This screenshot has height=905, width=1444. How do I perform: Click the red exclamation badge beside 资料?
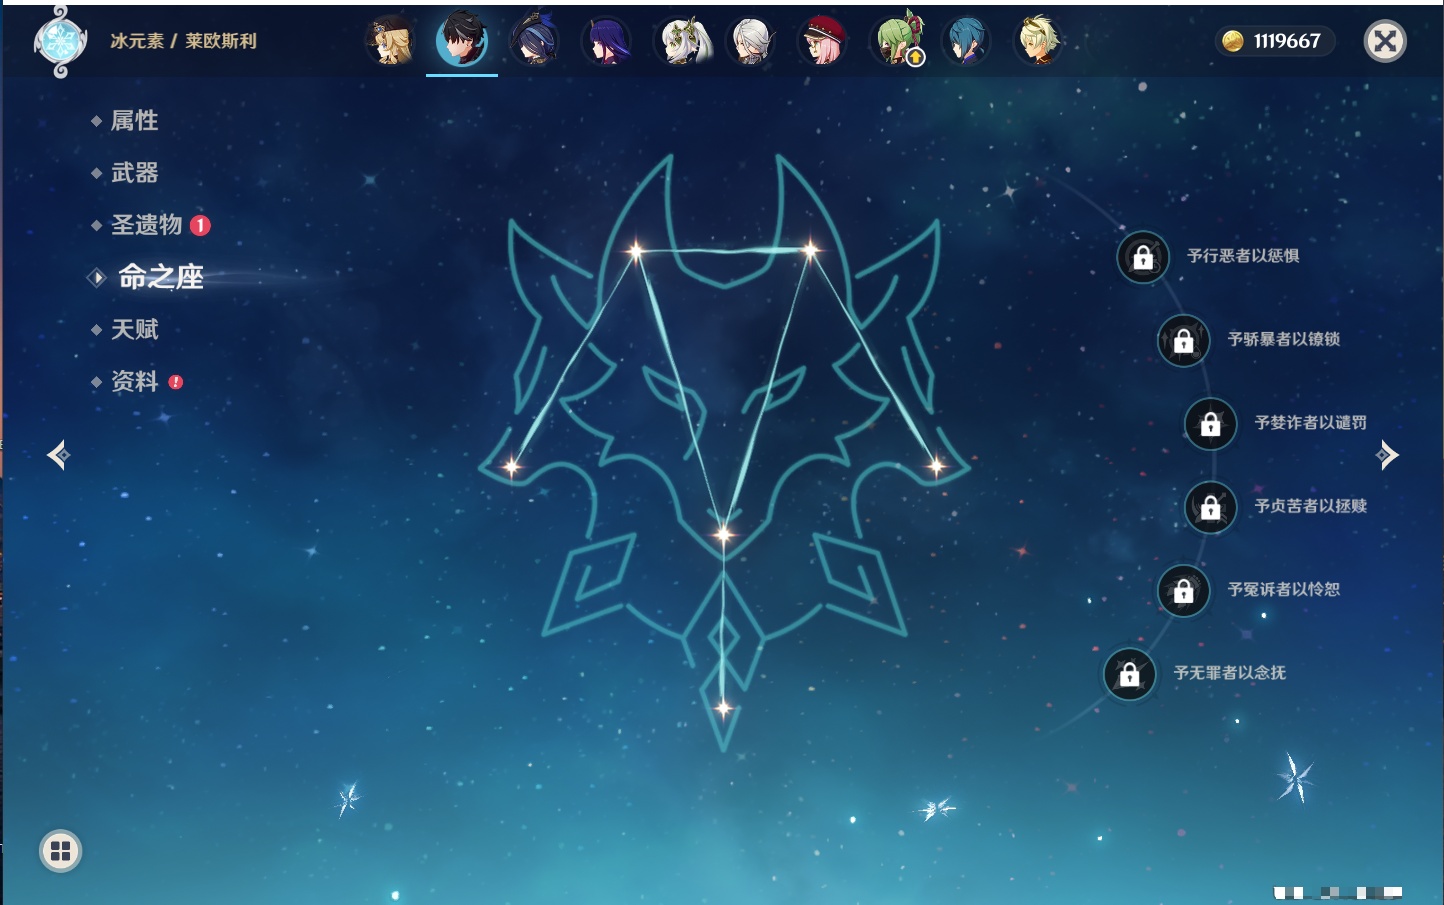pos(176,382)
